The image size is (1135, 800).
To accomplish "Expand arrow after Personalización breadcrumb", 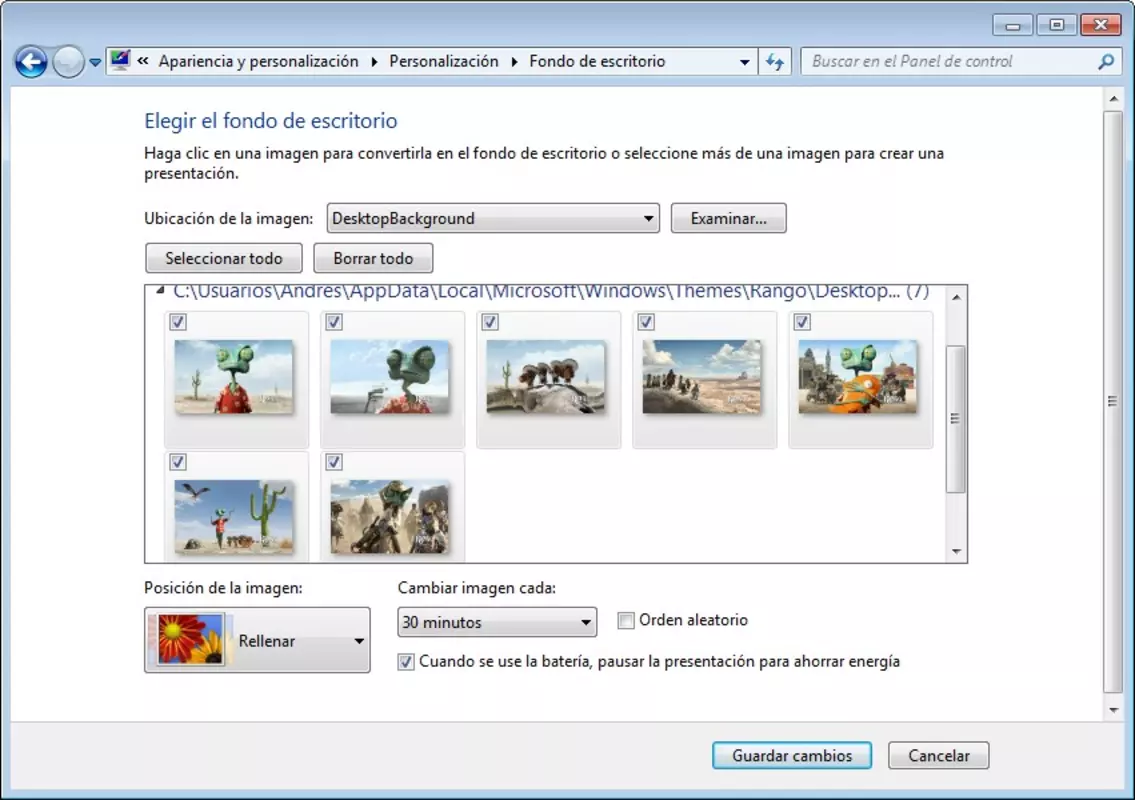I will [514, 62].
